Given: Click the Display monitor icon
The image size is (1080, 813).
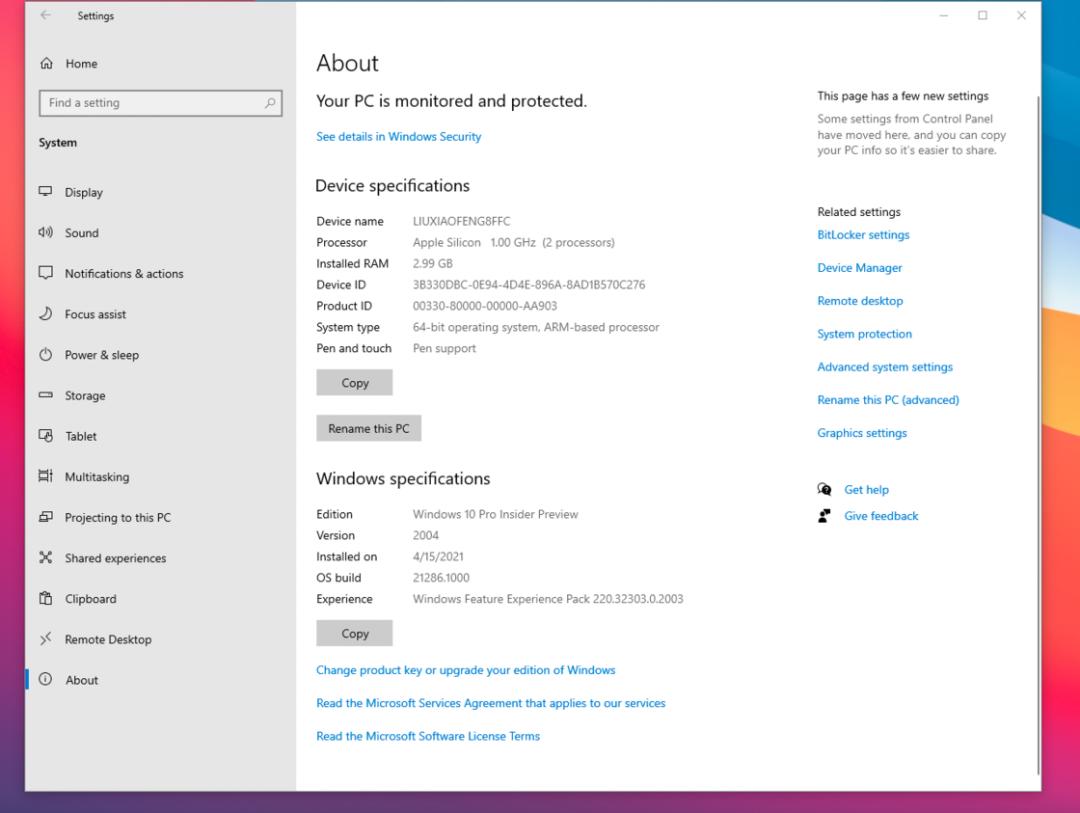Looking at the screenshot, I should [45, 192].
